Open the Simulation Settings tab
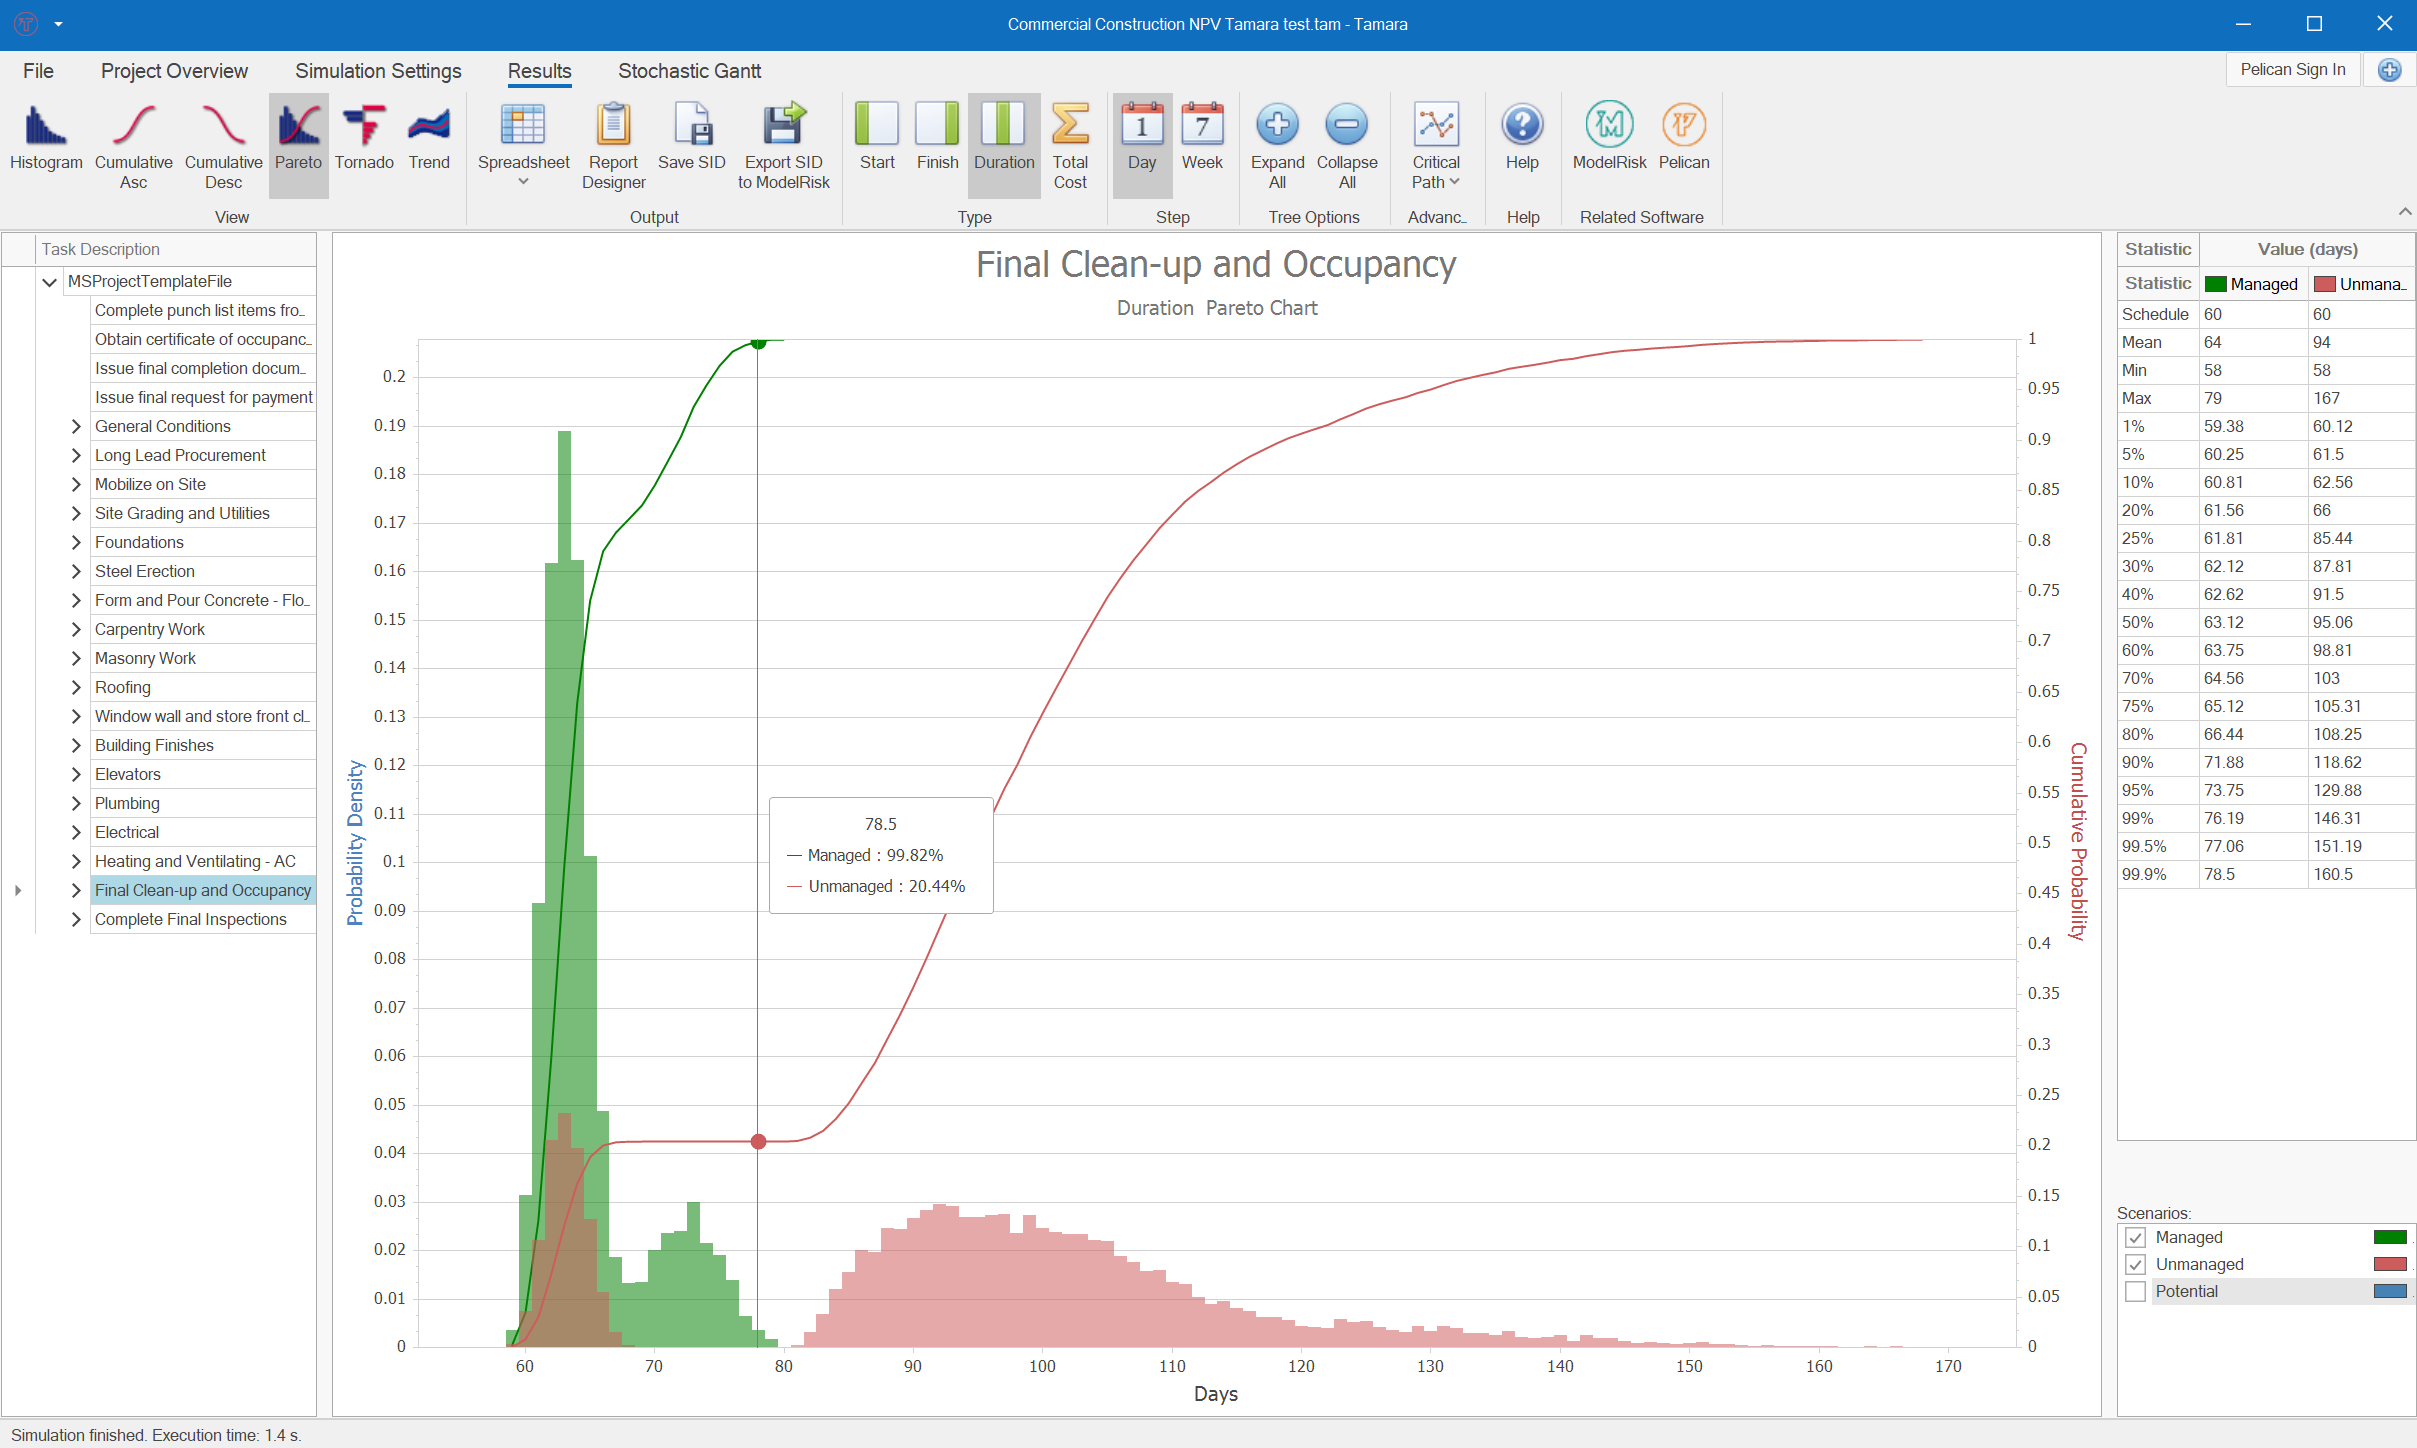Viewport: 2417px width, 1448px height. (377, 71)
